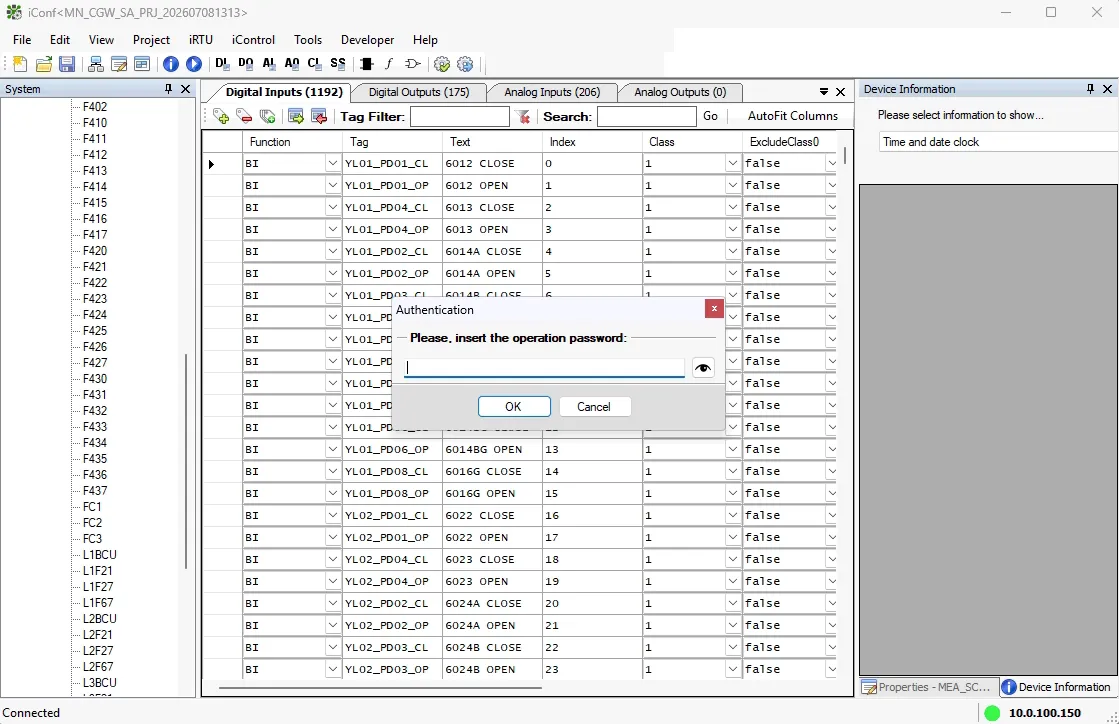Close the Authentication dialog with red X
Screen dimensions: 1119x724
[x=714, y=309]
